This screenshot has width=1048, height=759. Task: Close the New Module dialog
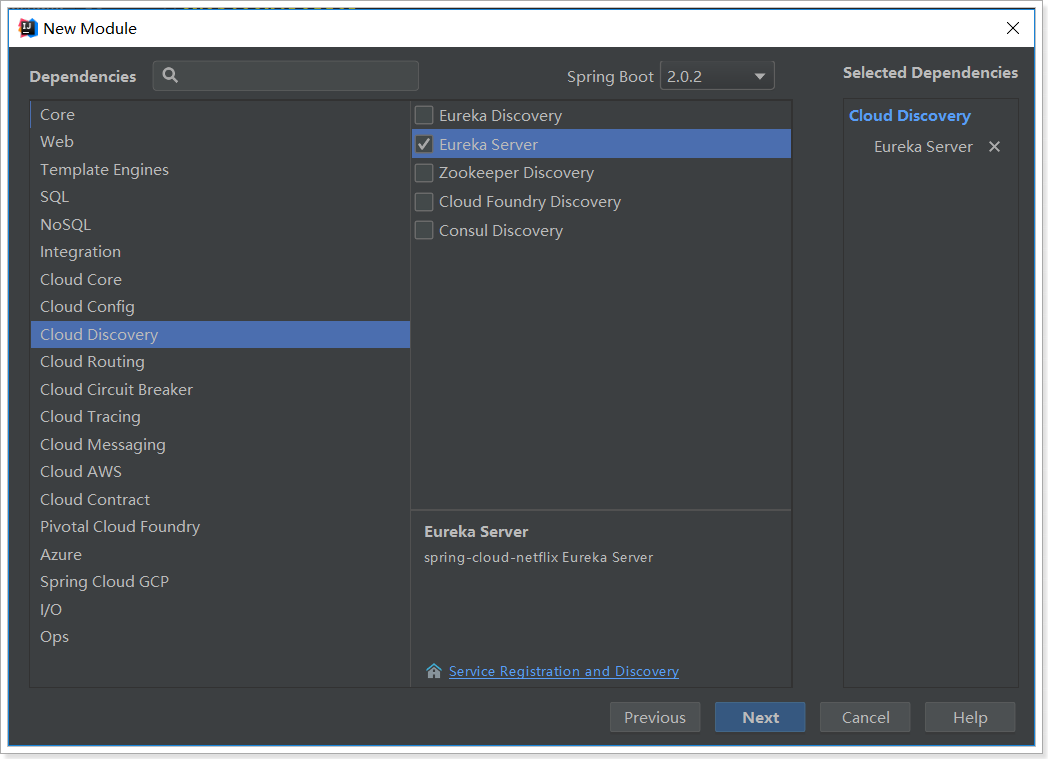pyautogui.click(x=1013, y=28)
